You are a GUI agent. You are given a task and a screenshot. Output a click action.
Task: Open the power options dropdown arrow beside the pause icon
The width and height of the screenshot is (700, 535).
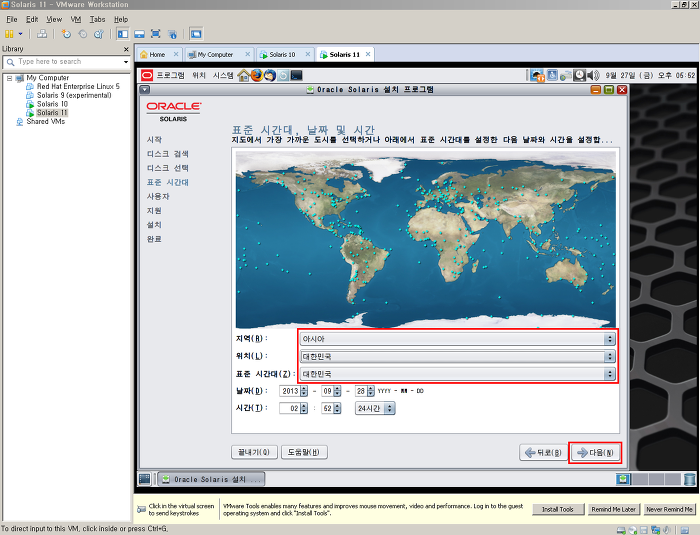click(20, 34)
